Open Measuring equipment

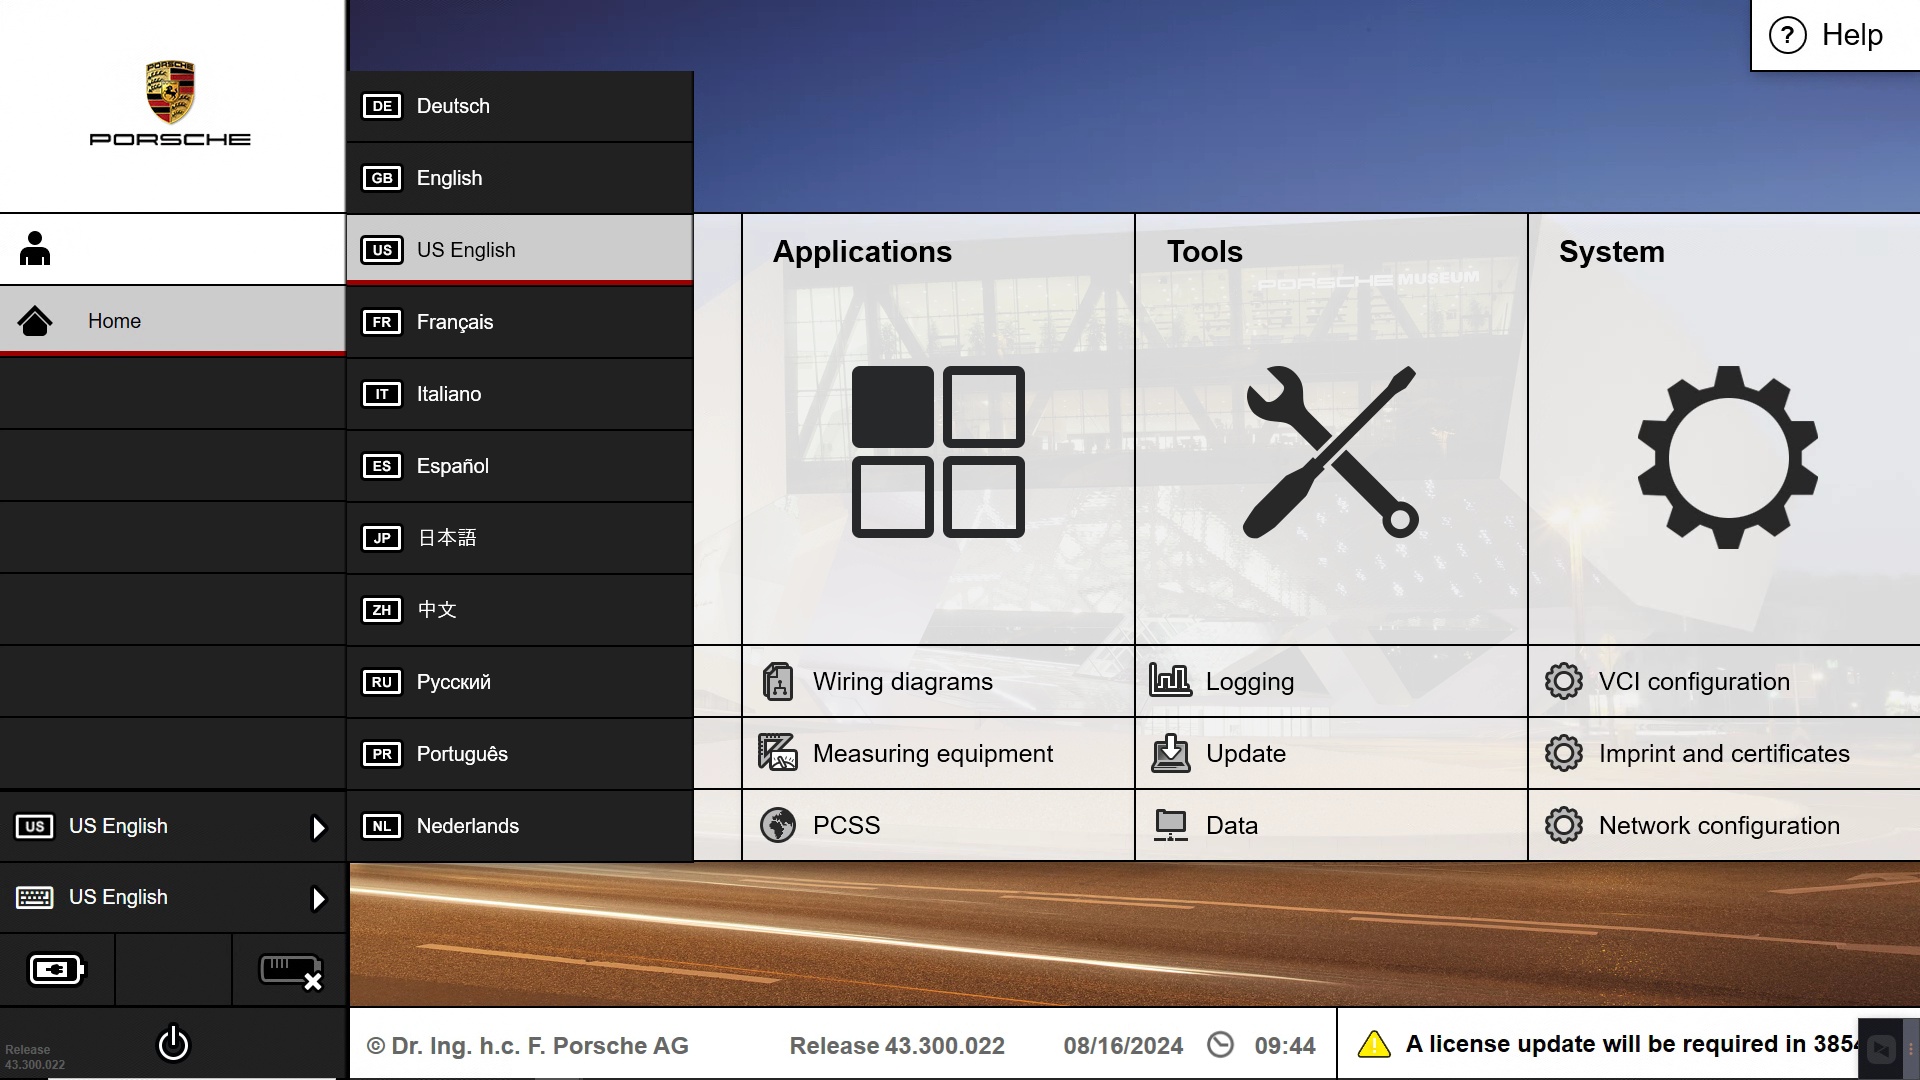[938, 753]
